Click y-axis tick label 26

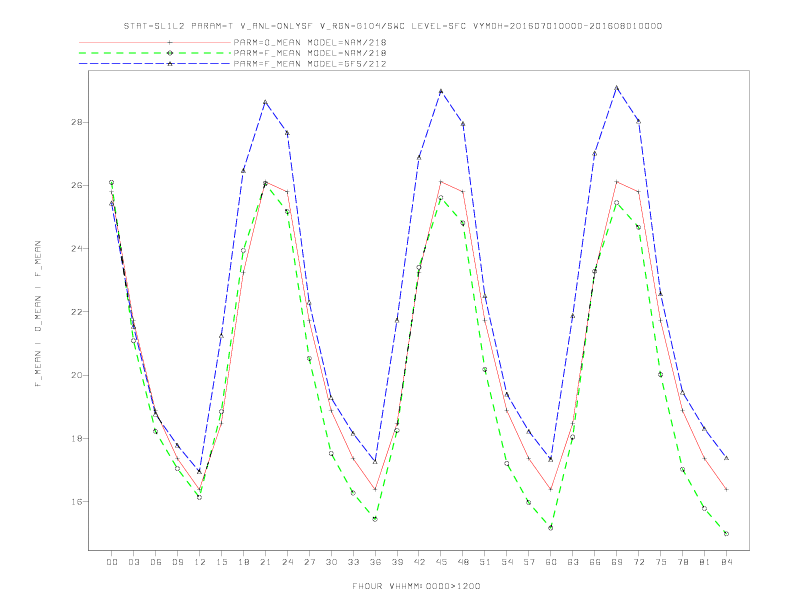[77, 185]
